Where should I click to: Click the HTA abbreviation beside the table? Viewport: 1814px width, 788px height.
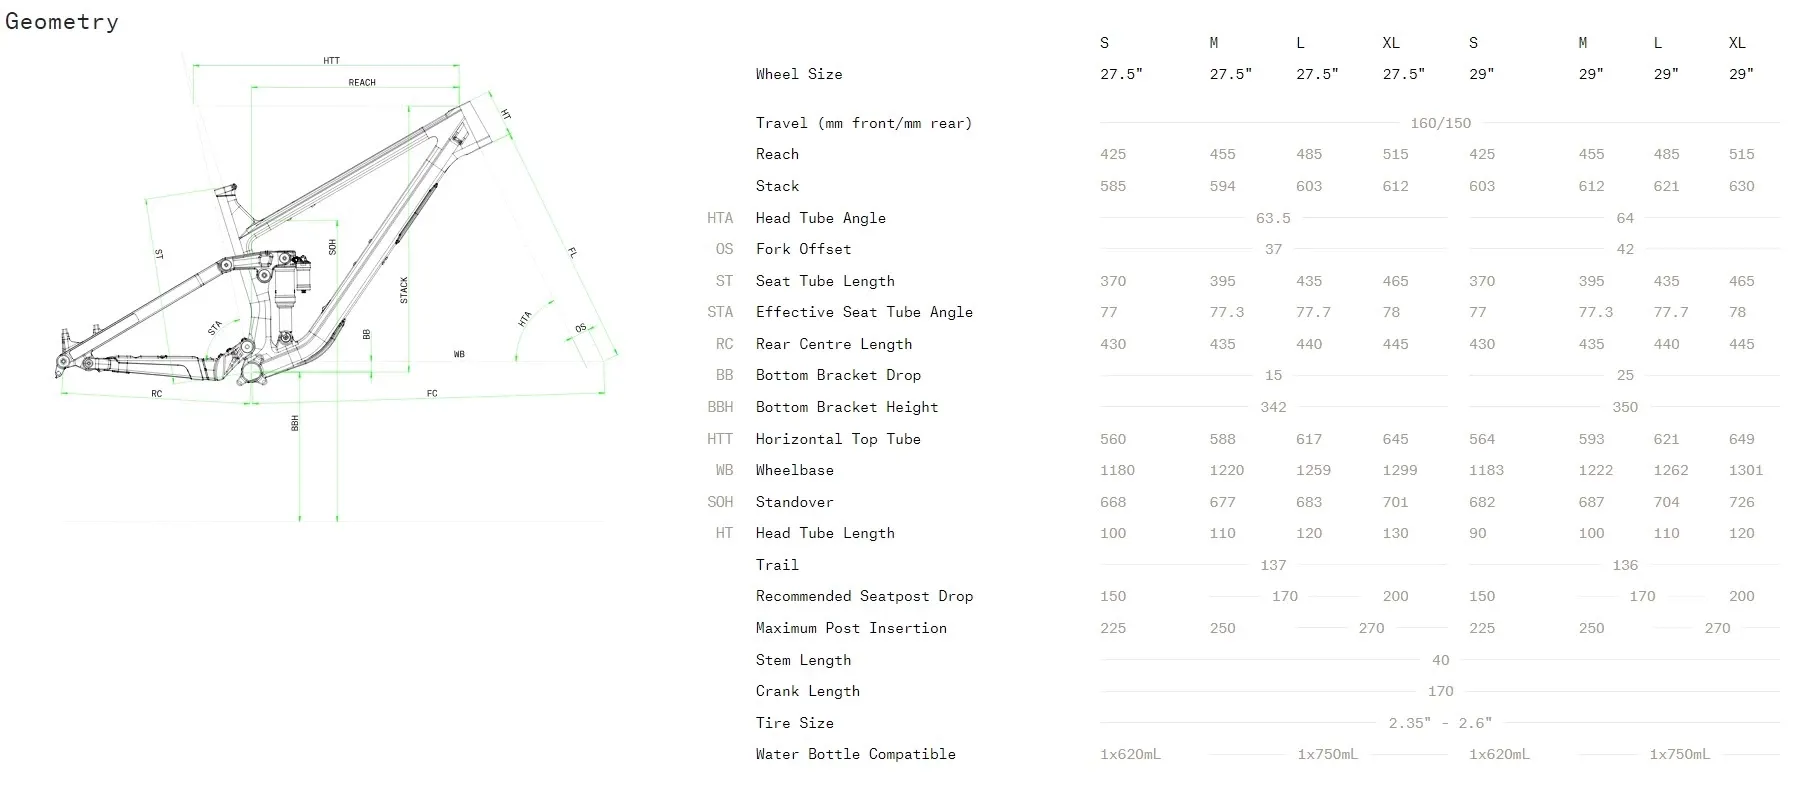pyautogui.click(x=720, y=218)
